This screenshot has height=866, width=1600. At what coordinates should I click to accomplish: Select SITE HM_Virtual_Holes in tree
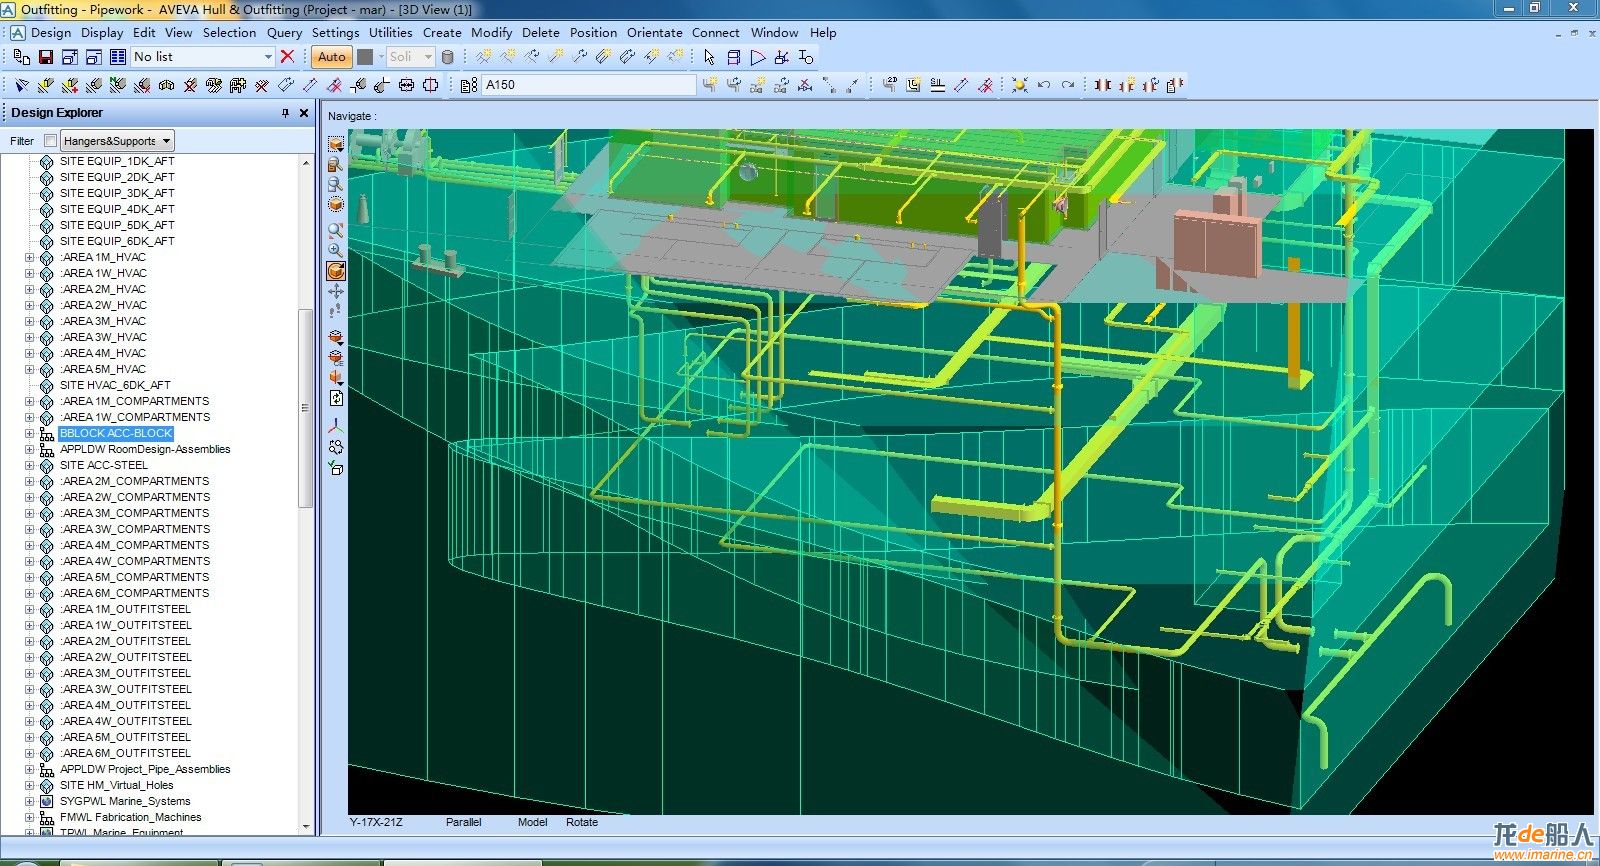coord(116,785)
